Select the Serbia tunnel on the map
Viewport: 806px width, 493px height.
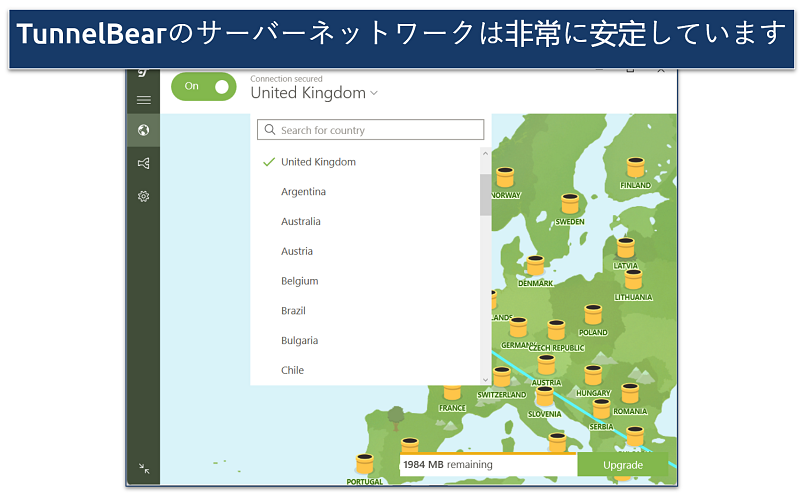pyautogui.click(x=601, y=409)
